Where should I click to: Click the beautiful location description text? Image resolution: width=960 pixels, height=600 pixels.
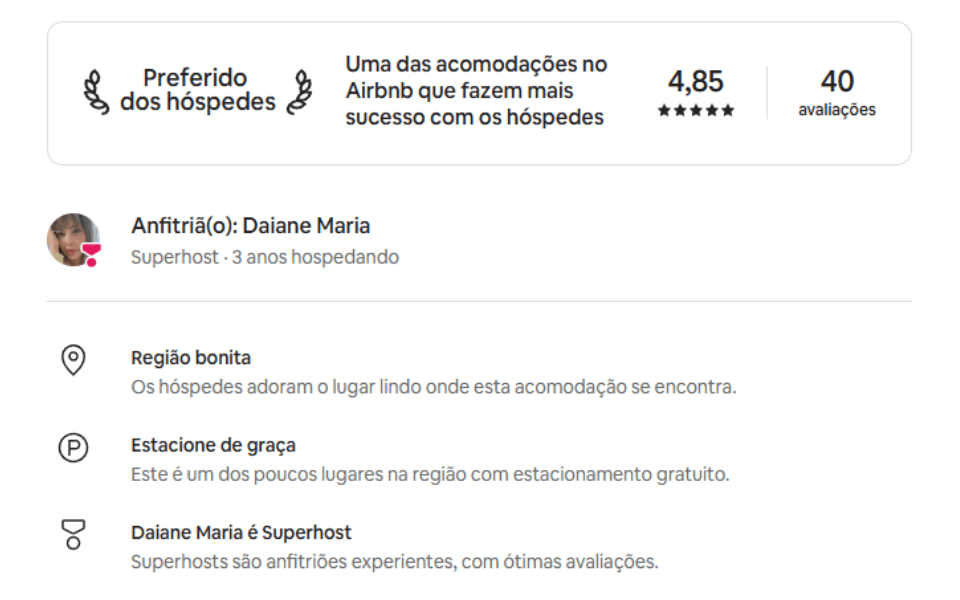tap(433, 387)
